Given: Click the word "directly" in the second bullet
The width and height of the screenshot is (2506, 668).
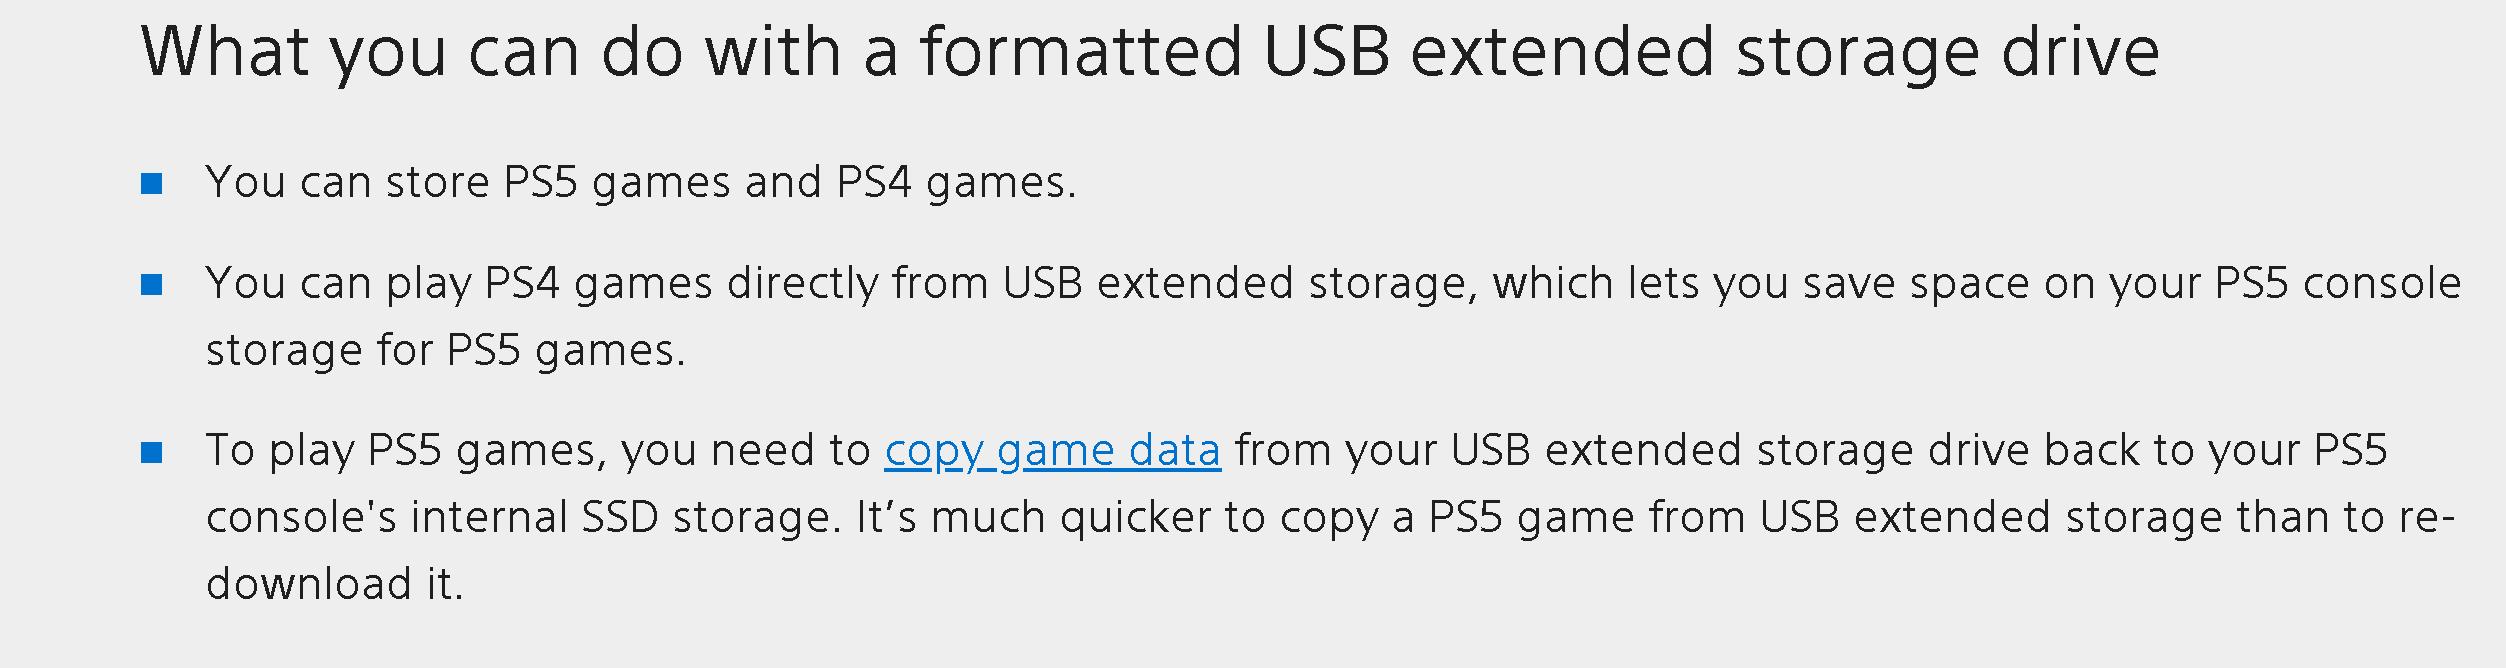Looking at the screenshot, I should pyautogui.click(x=802, y=285).
